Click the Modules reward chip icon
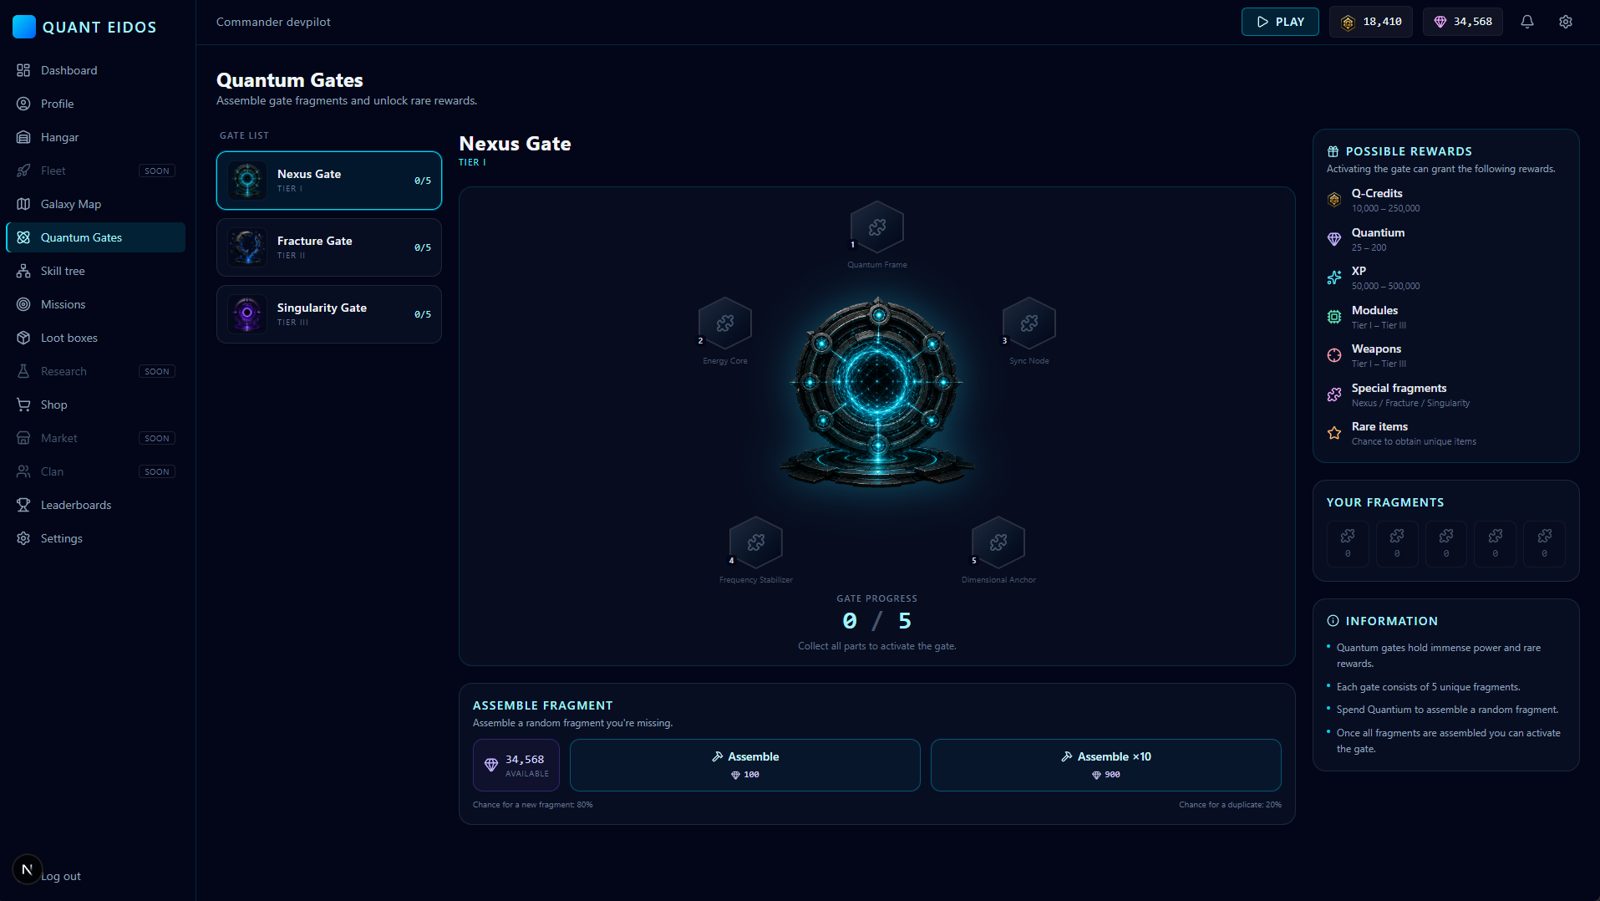The image size is (1600, 901). coord(1334,317)
